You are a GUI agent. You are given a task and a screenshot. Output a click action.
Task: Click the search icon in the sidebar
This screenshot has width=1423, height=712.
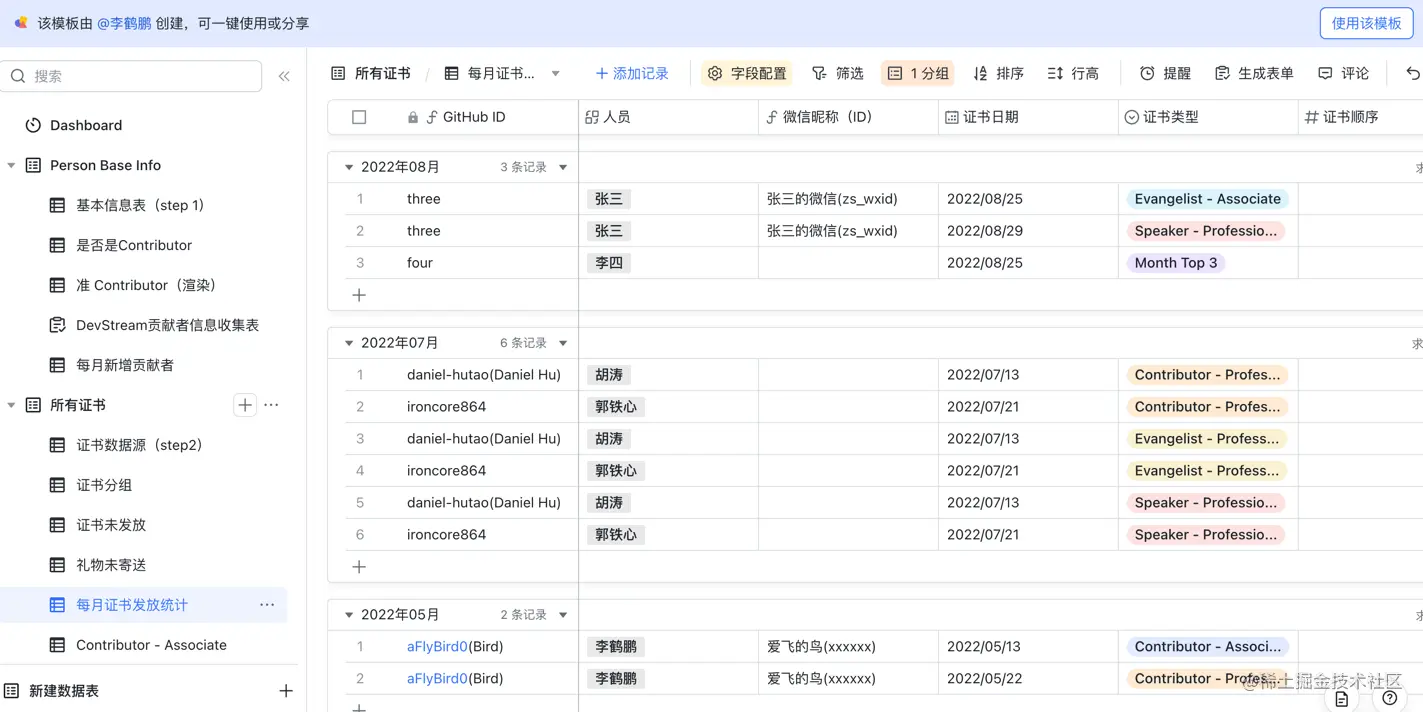19,76
